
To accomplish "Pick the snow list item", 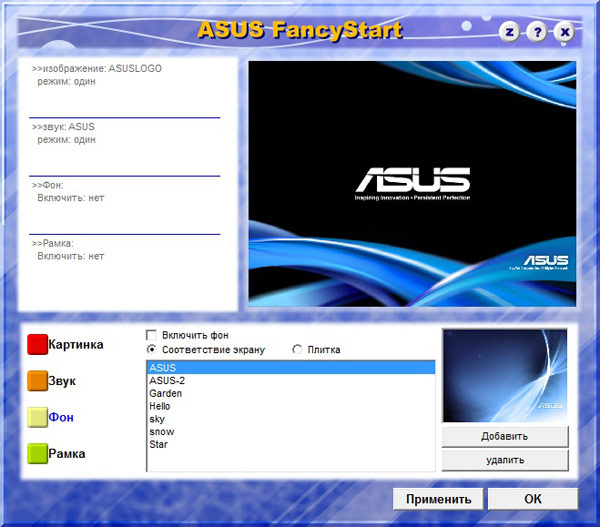I will pos(161,432).
